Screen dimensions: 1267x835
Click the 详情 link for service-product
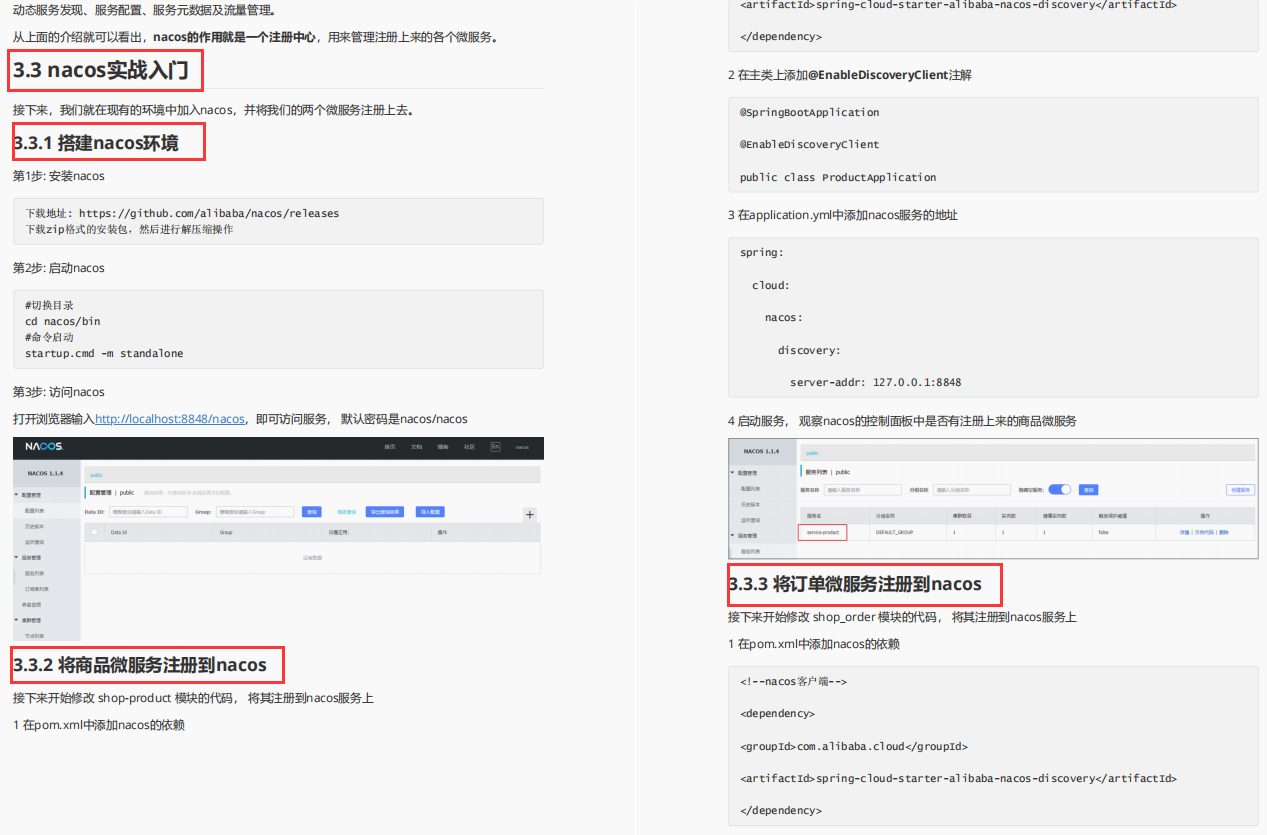(x=1184, y=532)
